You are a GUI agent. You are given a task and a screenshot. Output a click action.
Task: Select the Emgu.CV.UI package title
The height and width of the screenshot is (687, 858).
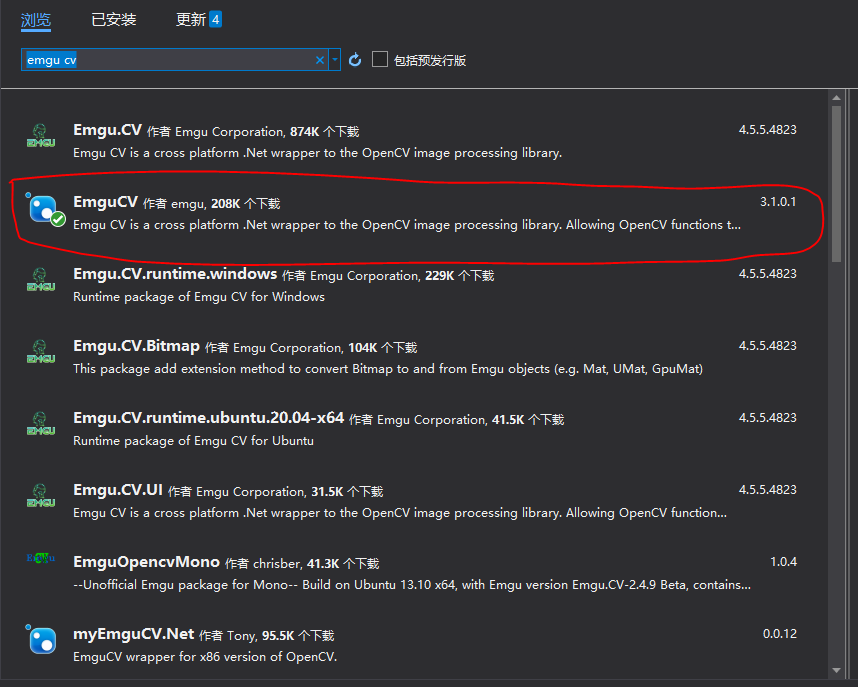[118, 490]
